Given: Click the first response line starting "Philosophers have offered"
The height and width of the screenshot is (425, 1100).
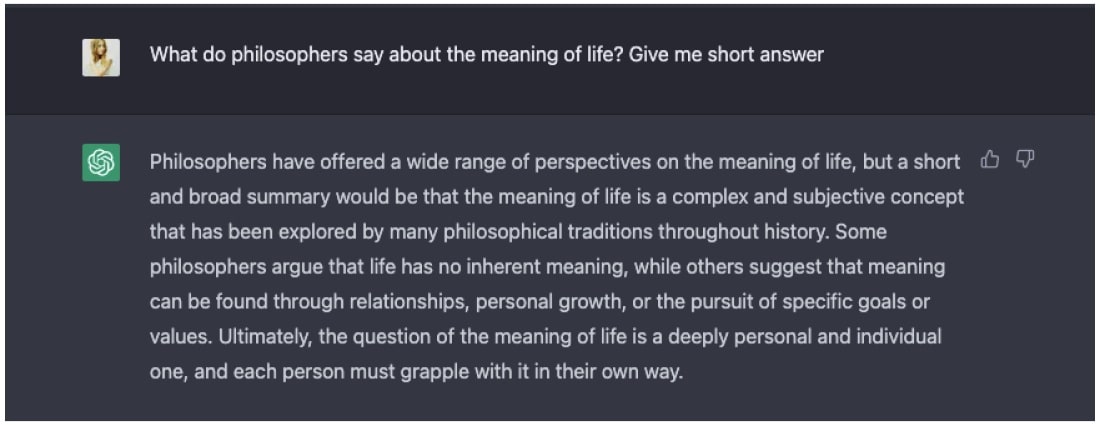Looking at the screenshot, I should coord(554,162).
